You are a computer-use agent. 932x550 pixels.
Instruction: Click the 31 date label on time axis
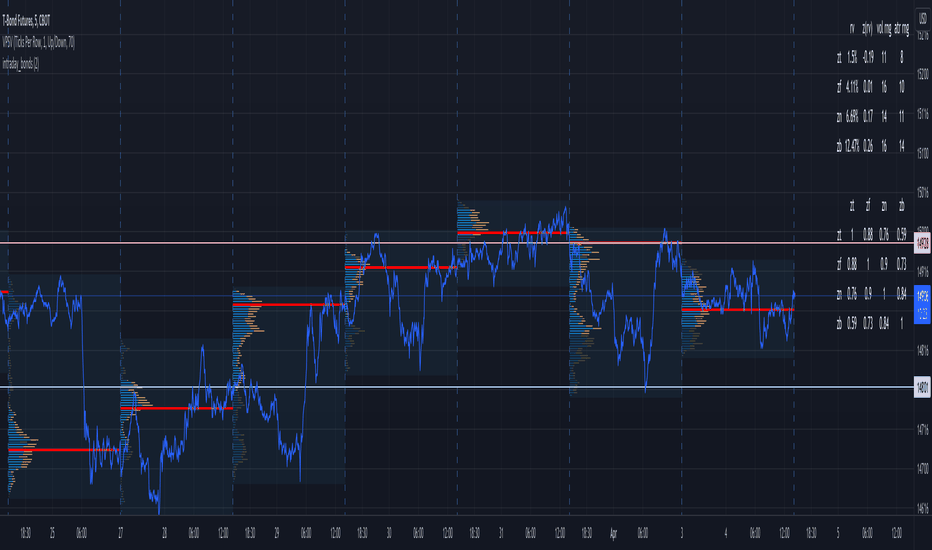click(501, 533)
